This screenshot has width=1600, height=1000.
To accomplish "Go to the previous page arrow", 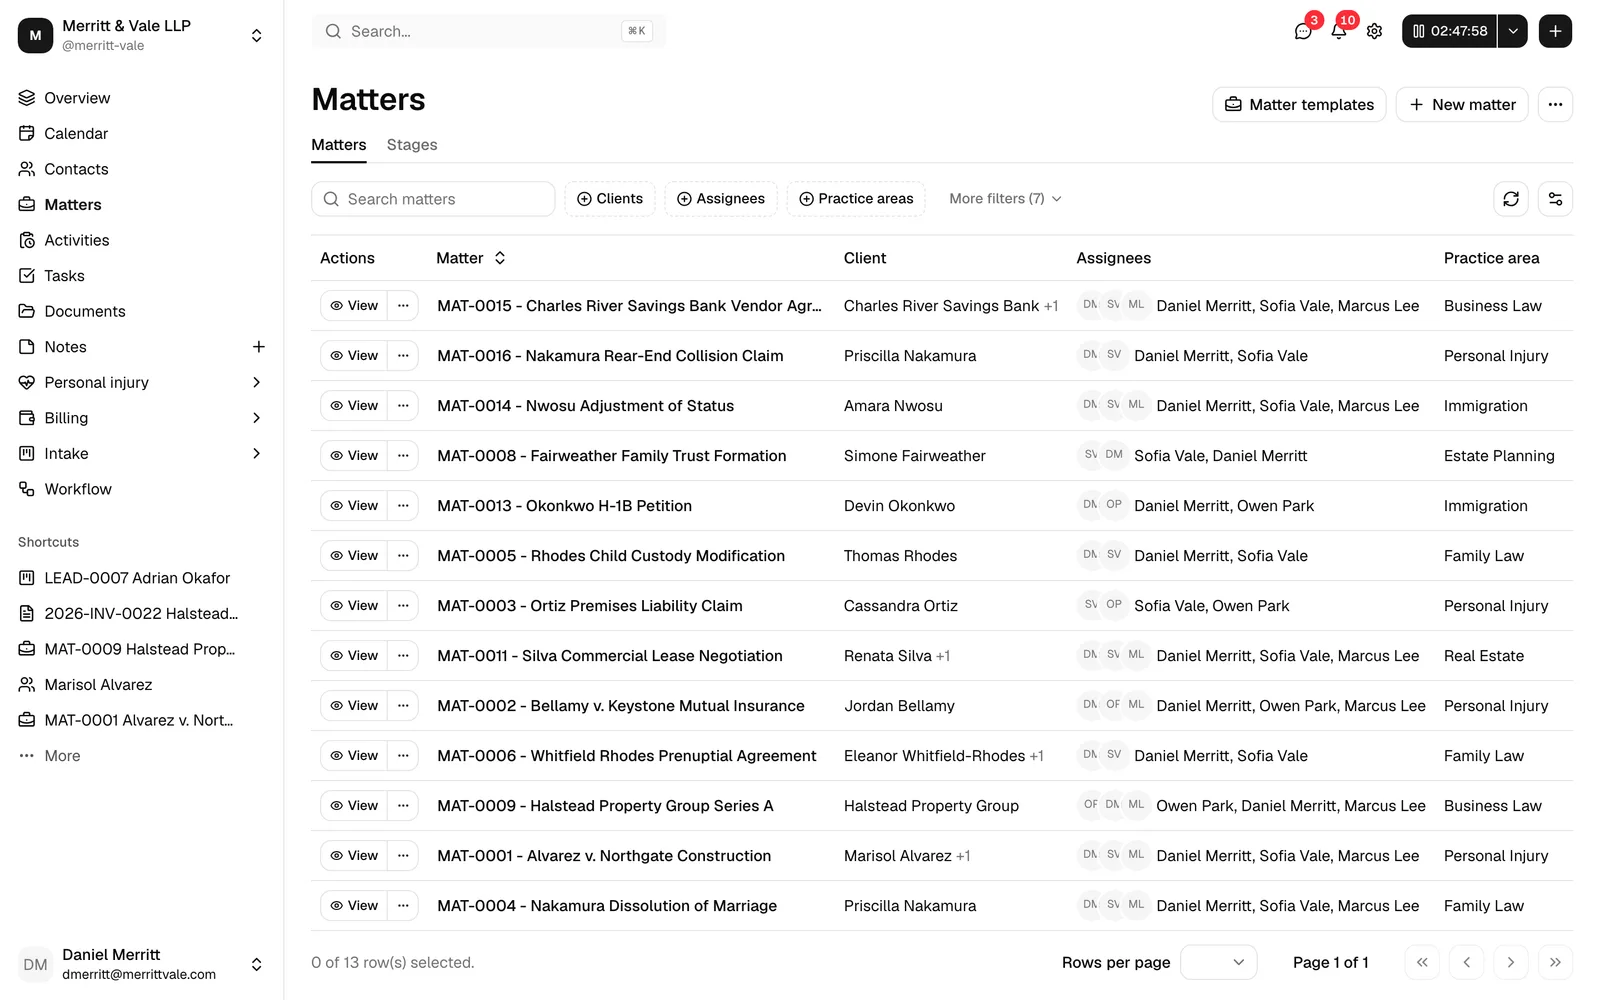I will pyautogui.click(x=1467, y=962).
